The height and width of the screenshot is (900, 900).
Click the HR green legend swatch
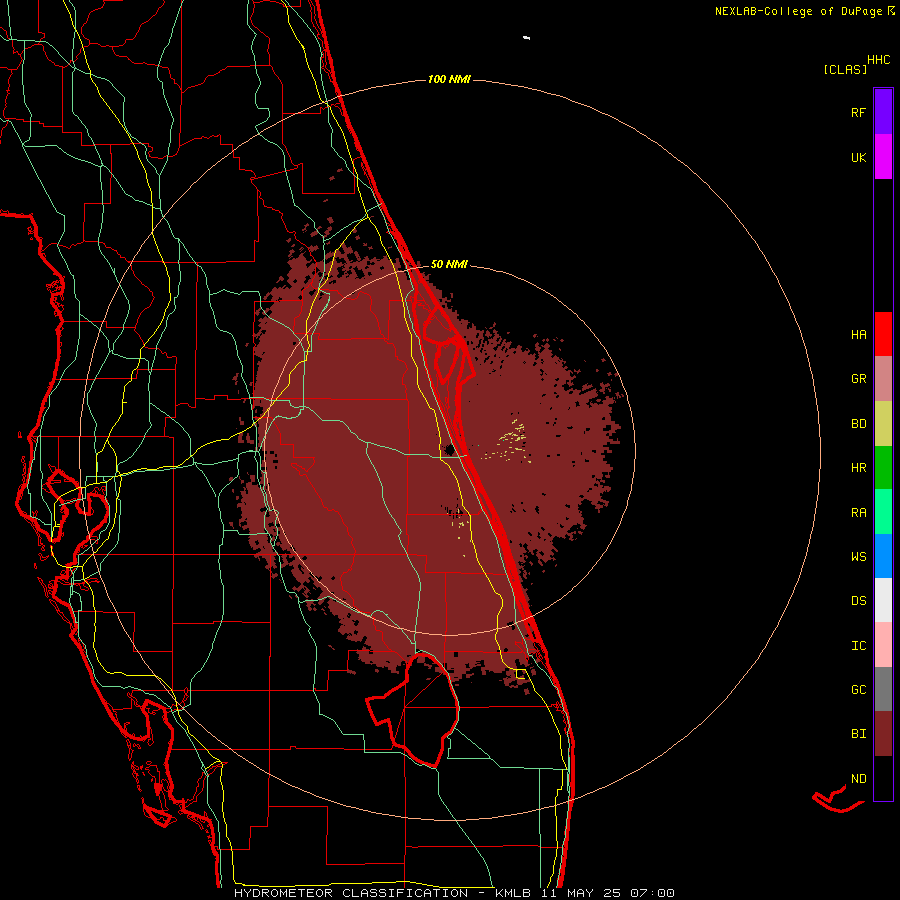883,467
